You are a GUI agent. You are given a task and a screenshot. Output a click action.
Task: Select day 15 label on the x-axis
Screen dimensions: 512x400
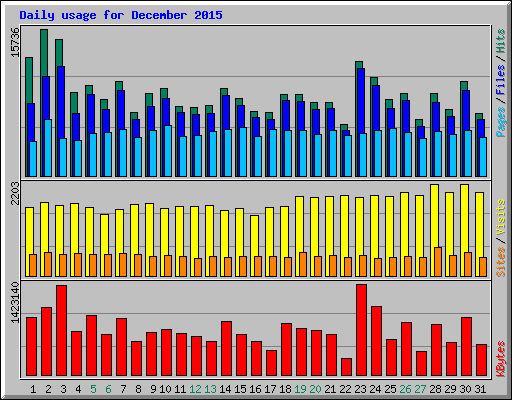point(240,389)
